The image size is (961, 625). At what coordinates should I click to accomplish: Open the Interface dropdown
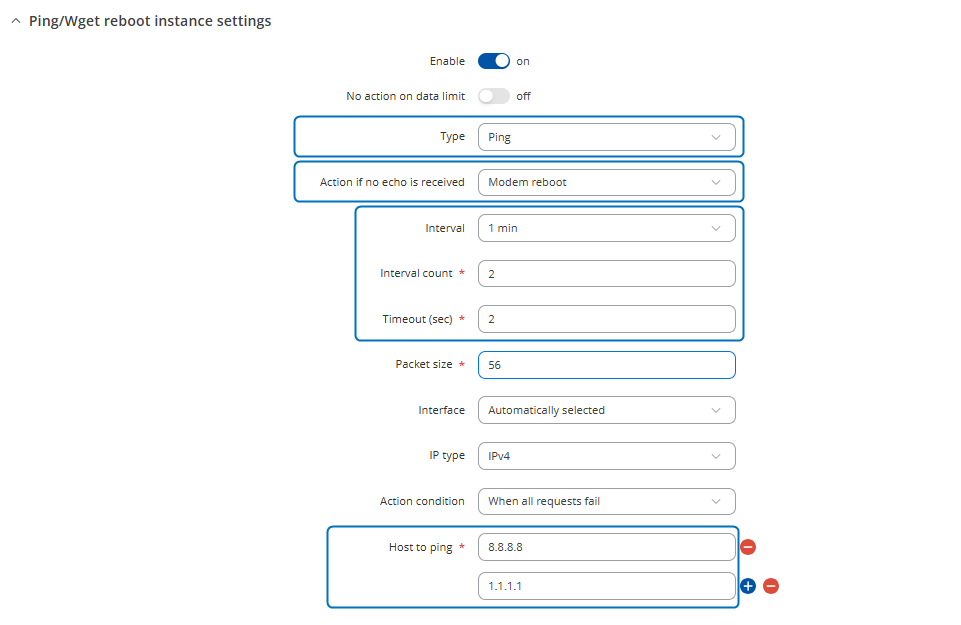coord(606,410)
